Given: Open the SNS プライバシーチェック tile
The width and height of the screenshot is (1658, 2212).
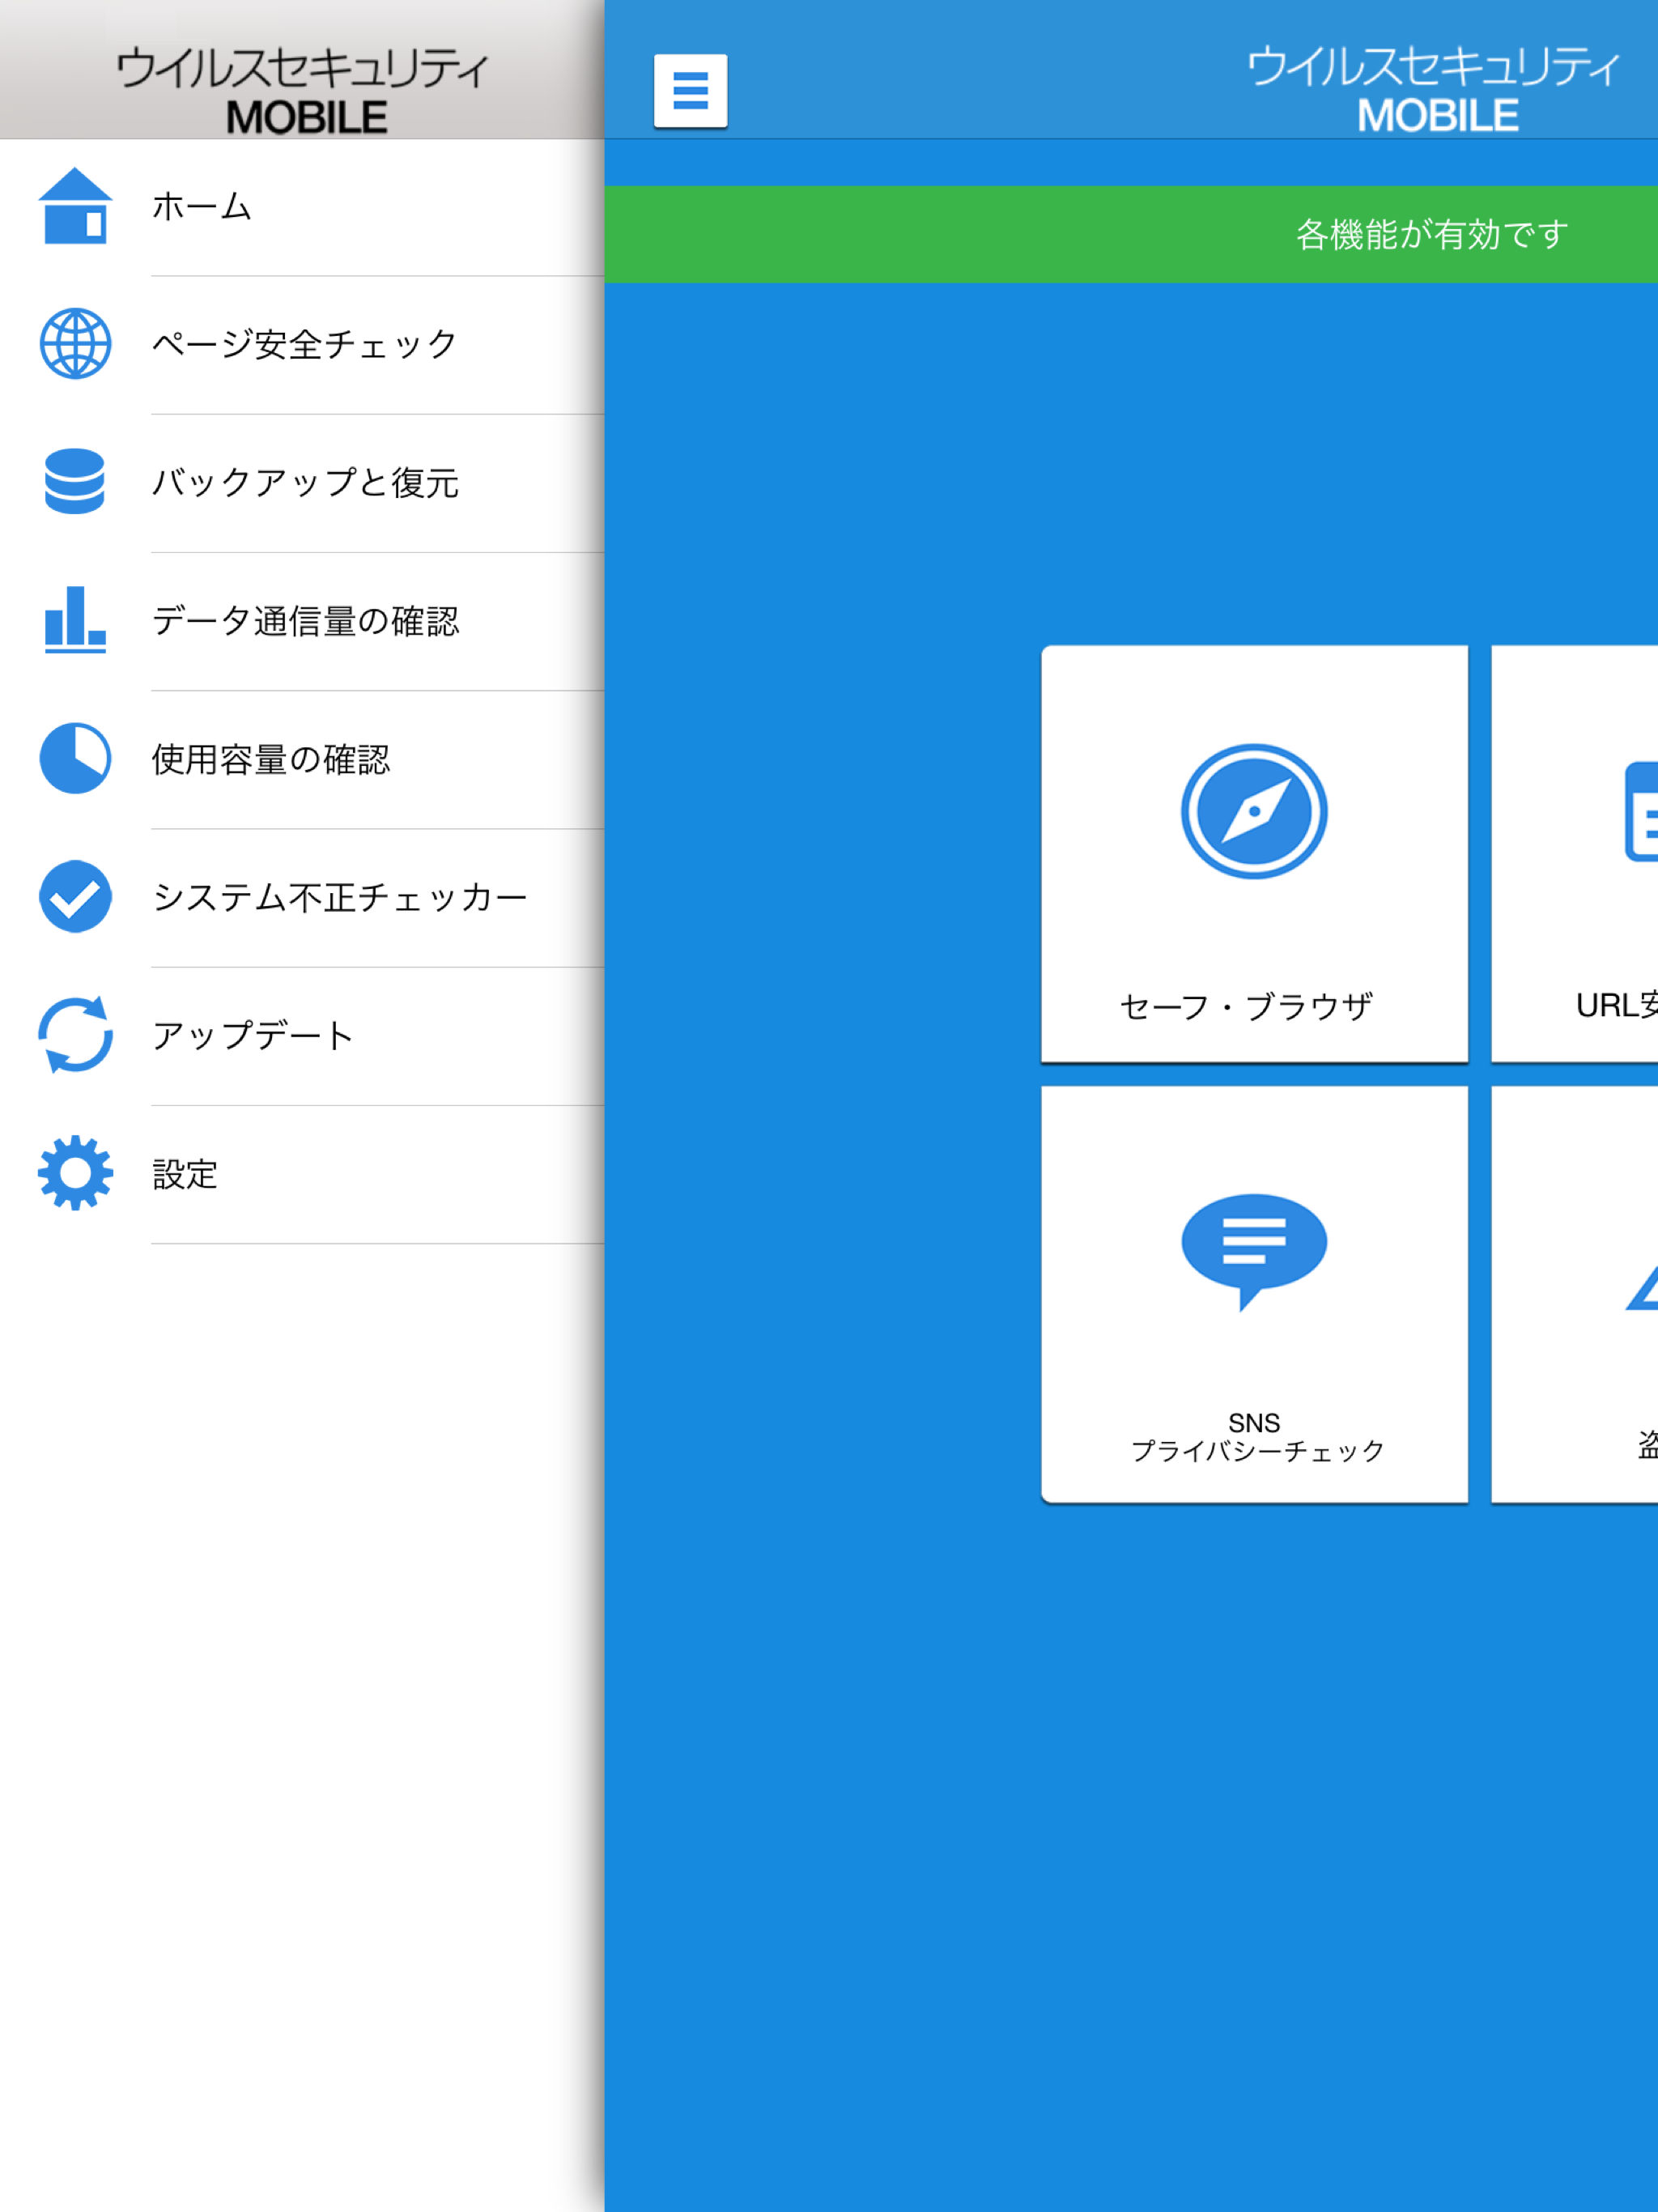Looking at the screenshot, I should coord(1254,1294).
